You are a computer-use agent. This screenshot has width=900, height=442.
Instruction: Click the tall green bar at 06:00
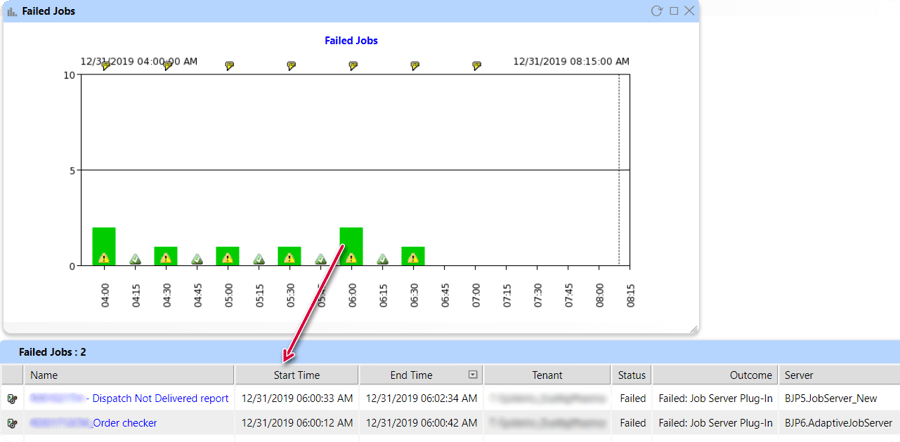[x=351, y=246]
